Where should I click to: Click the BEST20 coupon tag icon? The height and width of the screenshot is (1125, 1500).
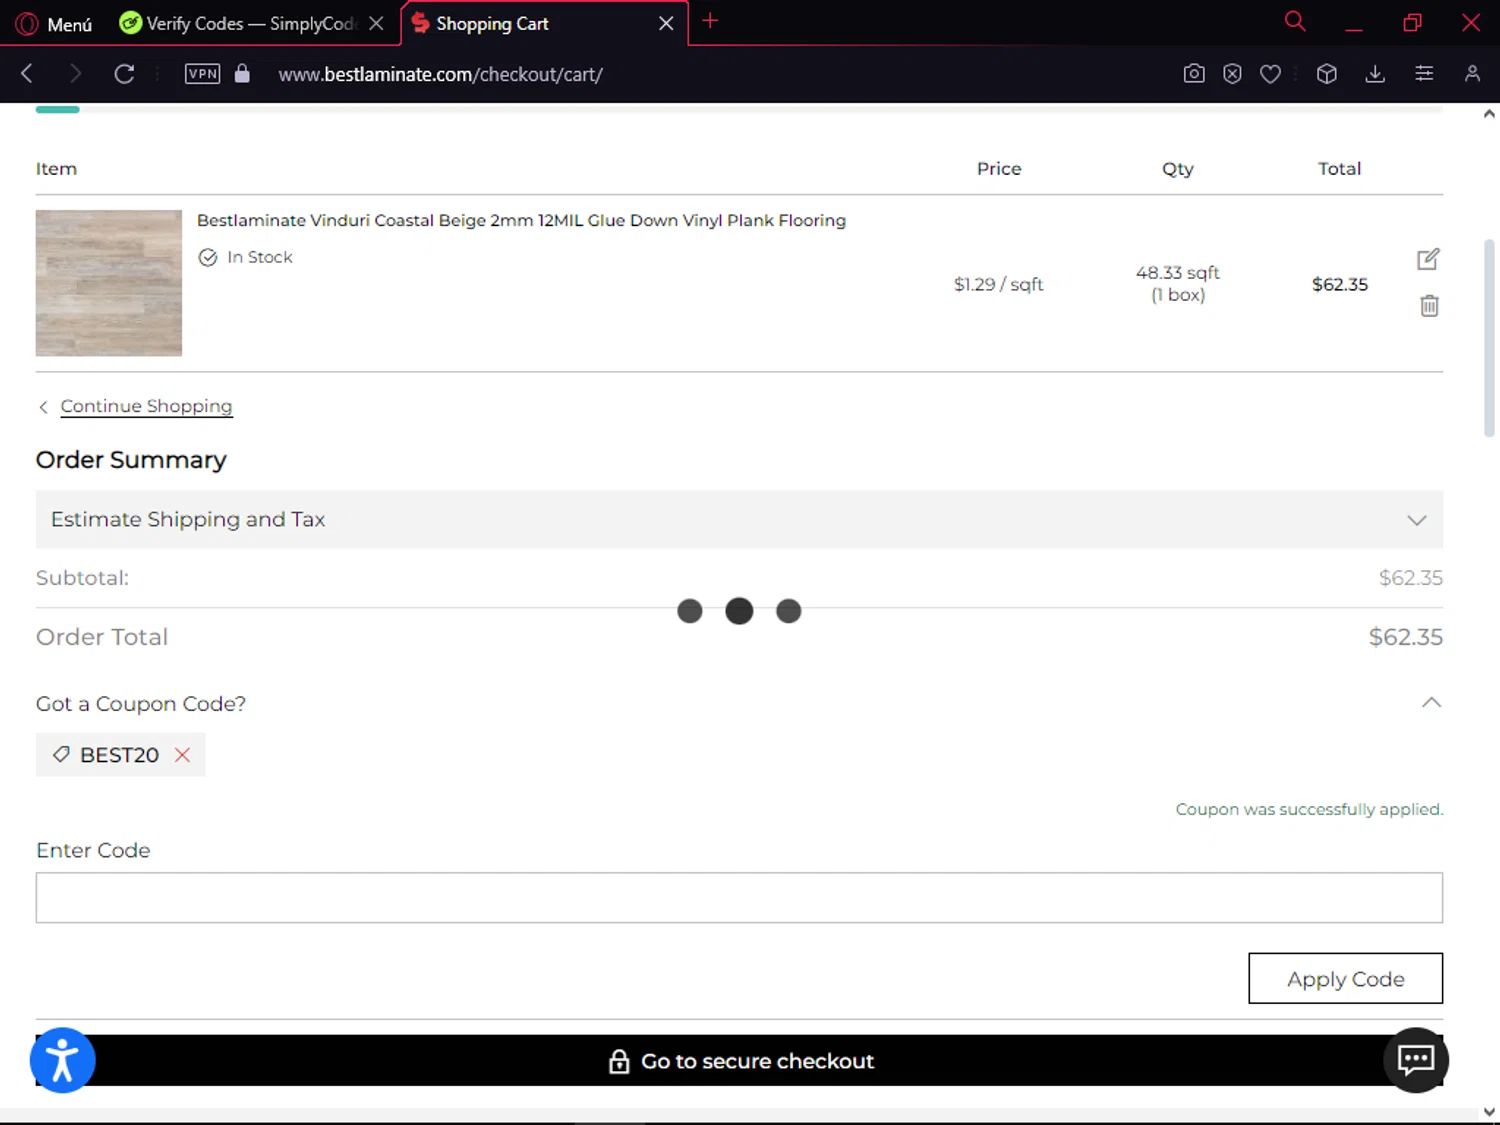coord(61,755)
